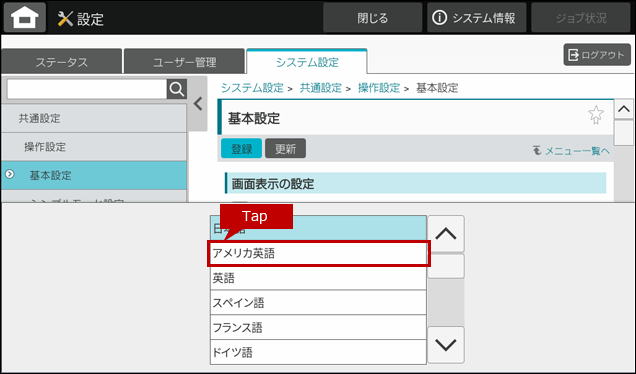The image size is (636, 374).
Task: Open システム情報
Action: (x=476, y=18)
